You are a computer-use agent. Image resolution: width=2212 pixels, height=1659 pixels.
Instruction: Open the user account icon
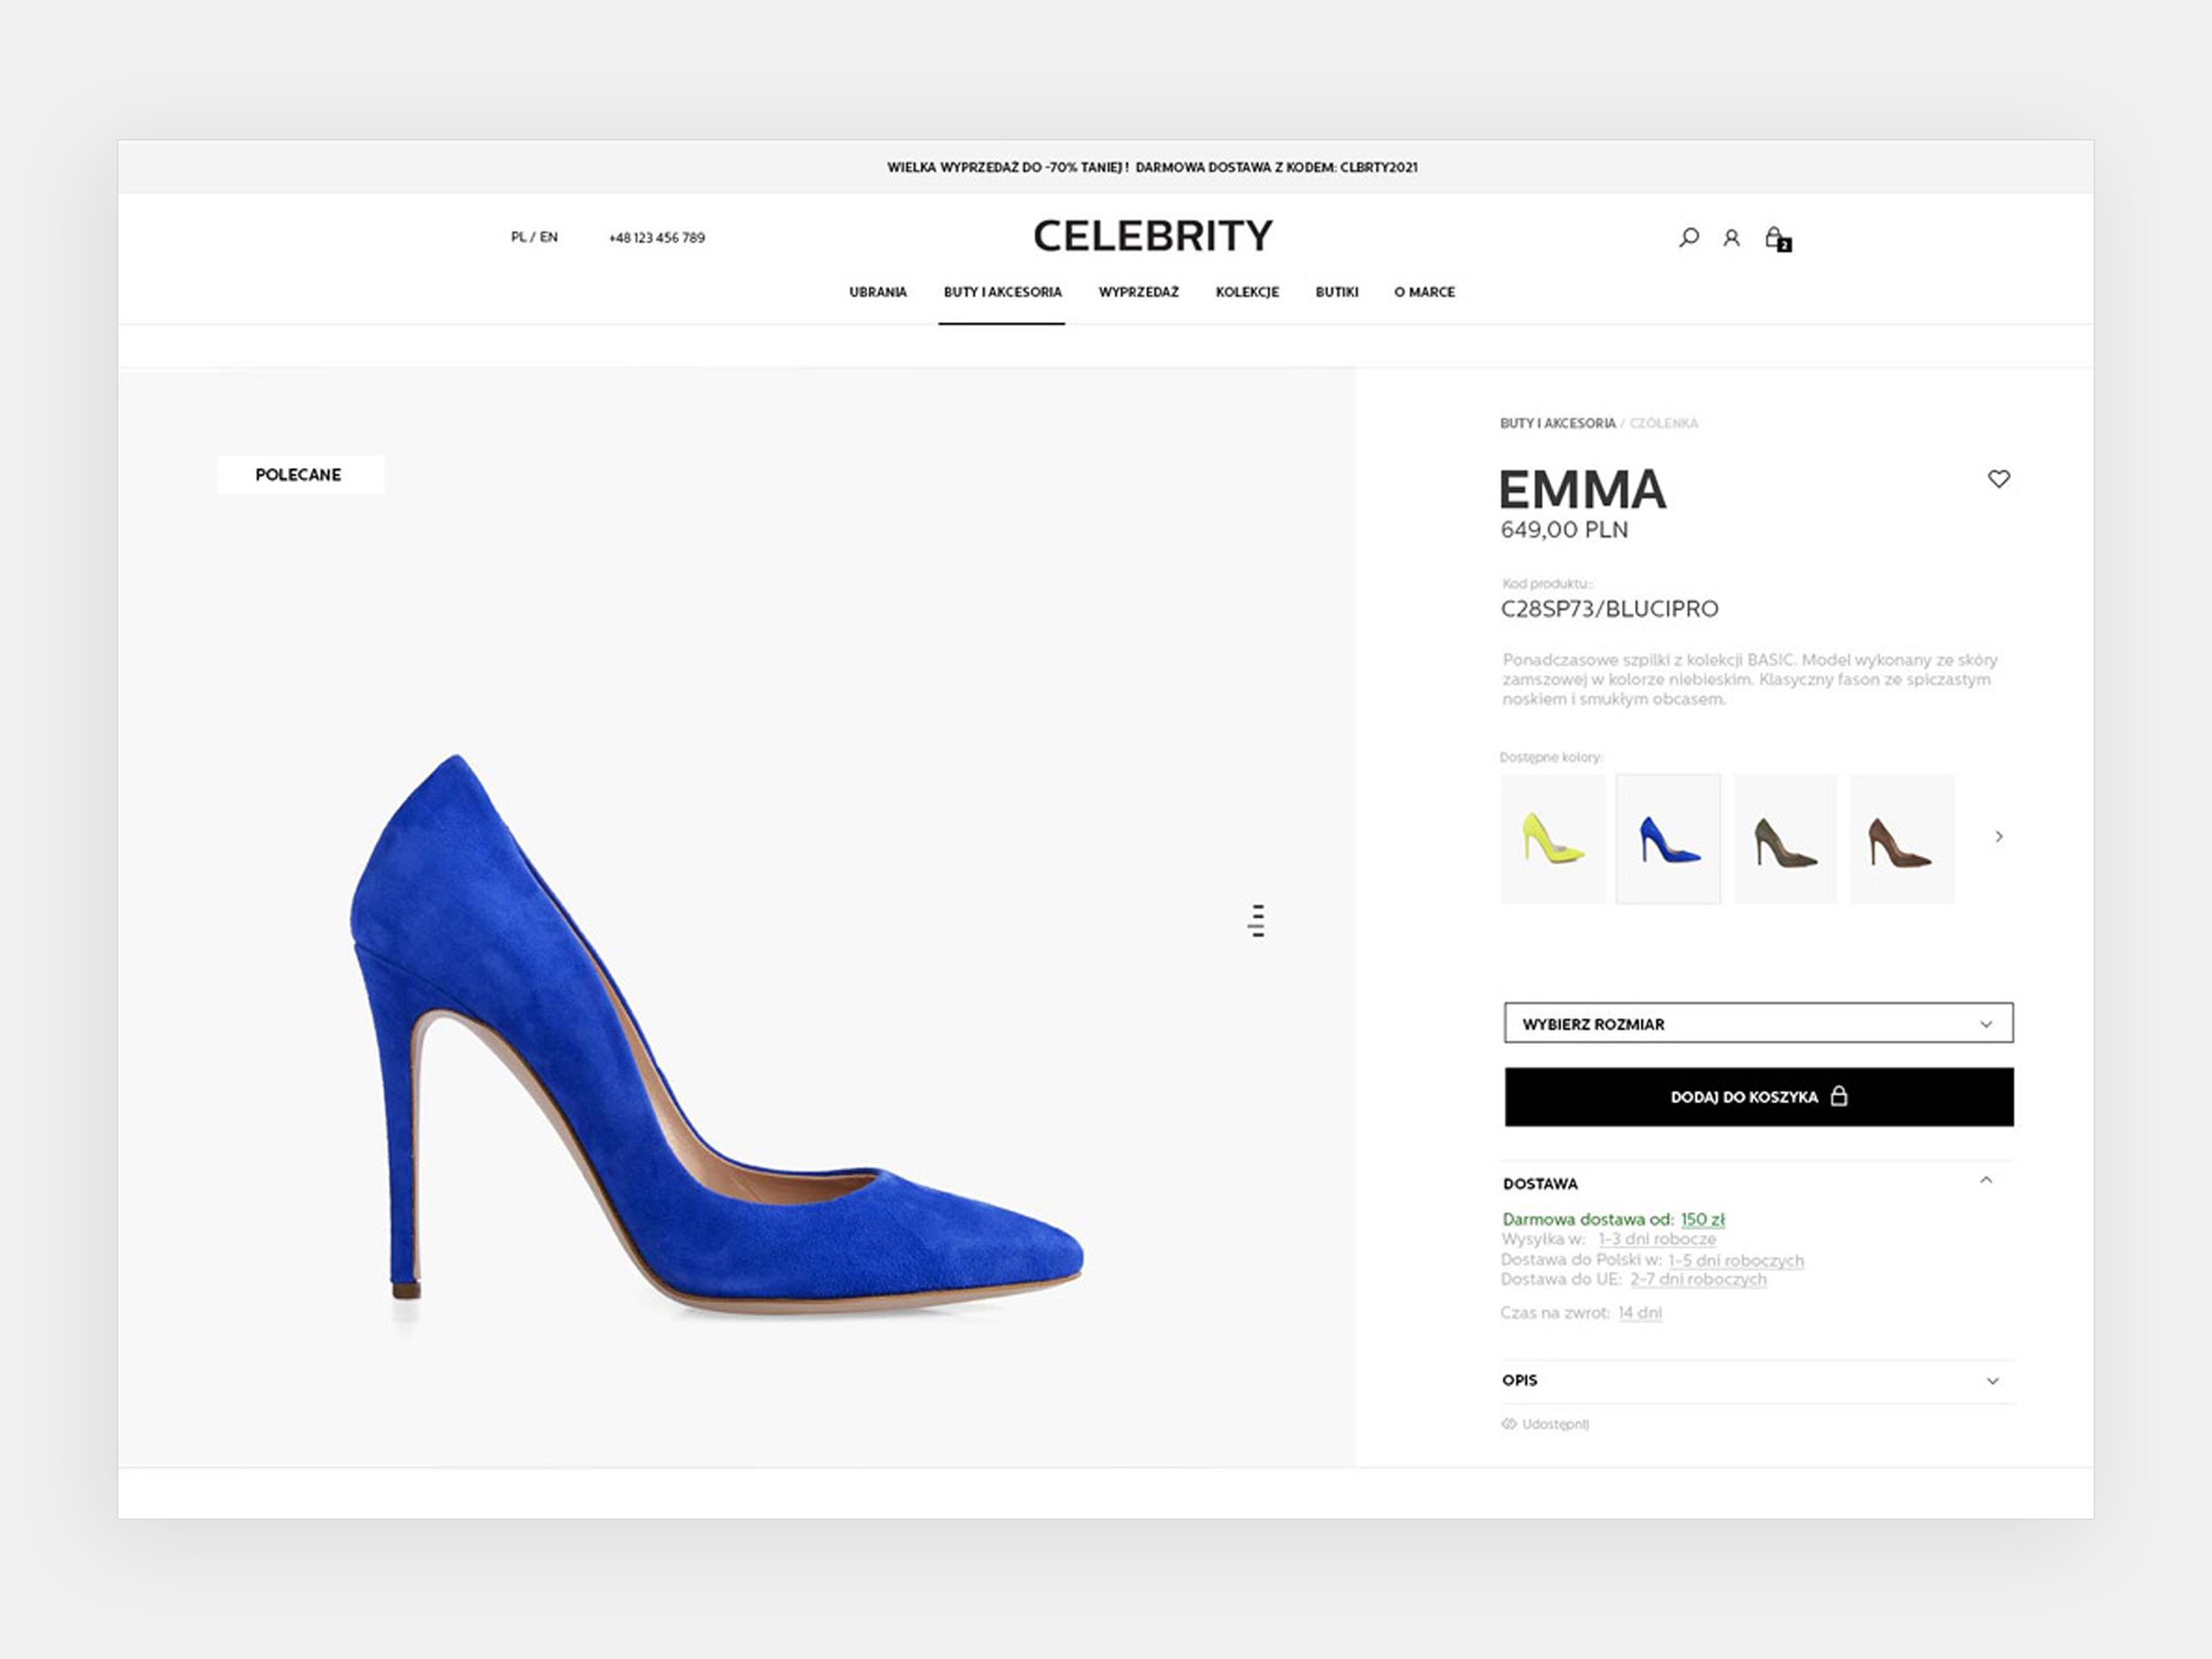click(1731, 238)
